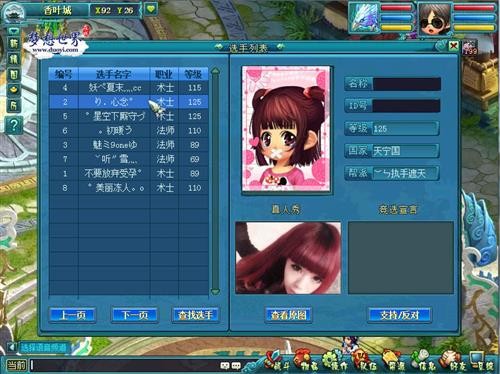Click the green heart icon beside coordinates

click(x=151, y=9)
